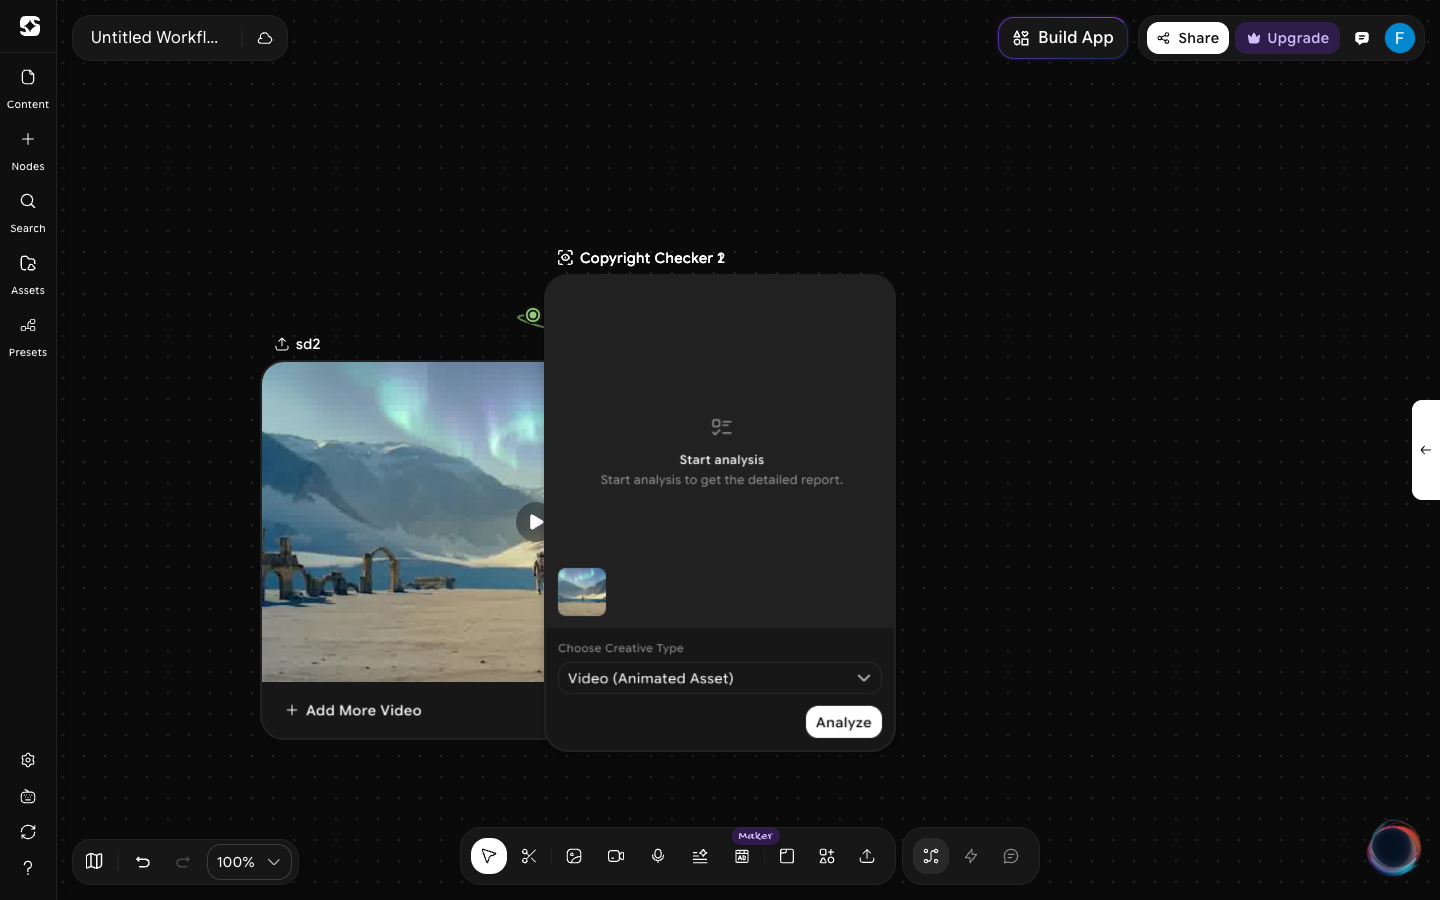
Task: Open the user profile avatar F
Action: pos(1400,38)
